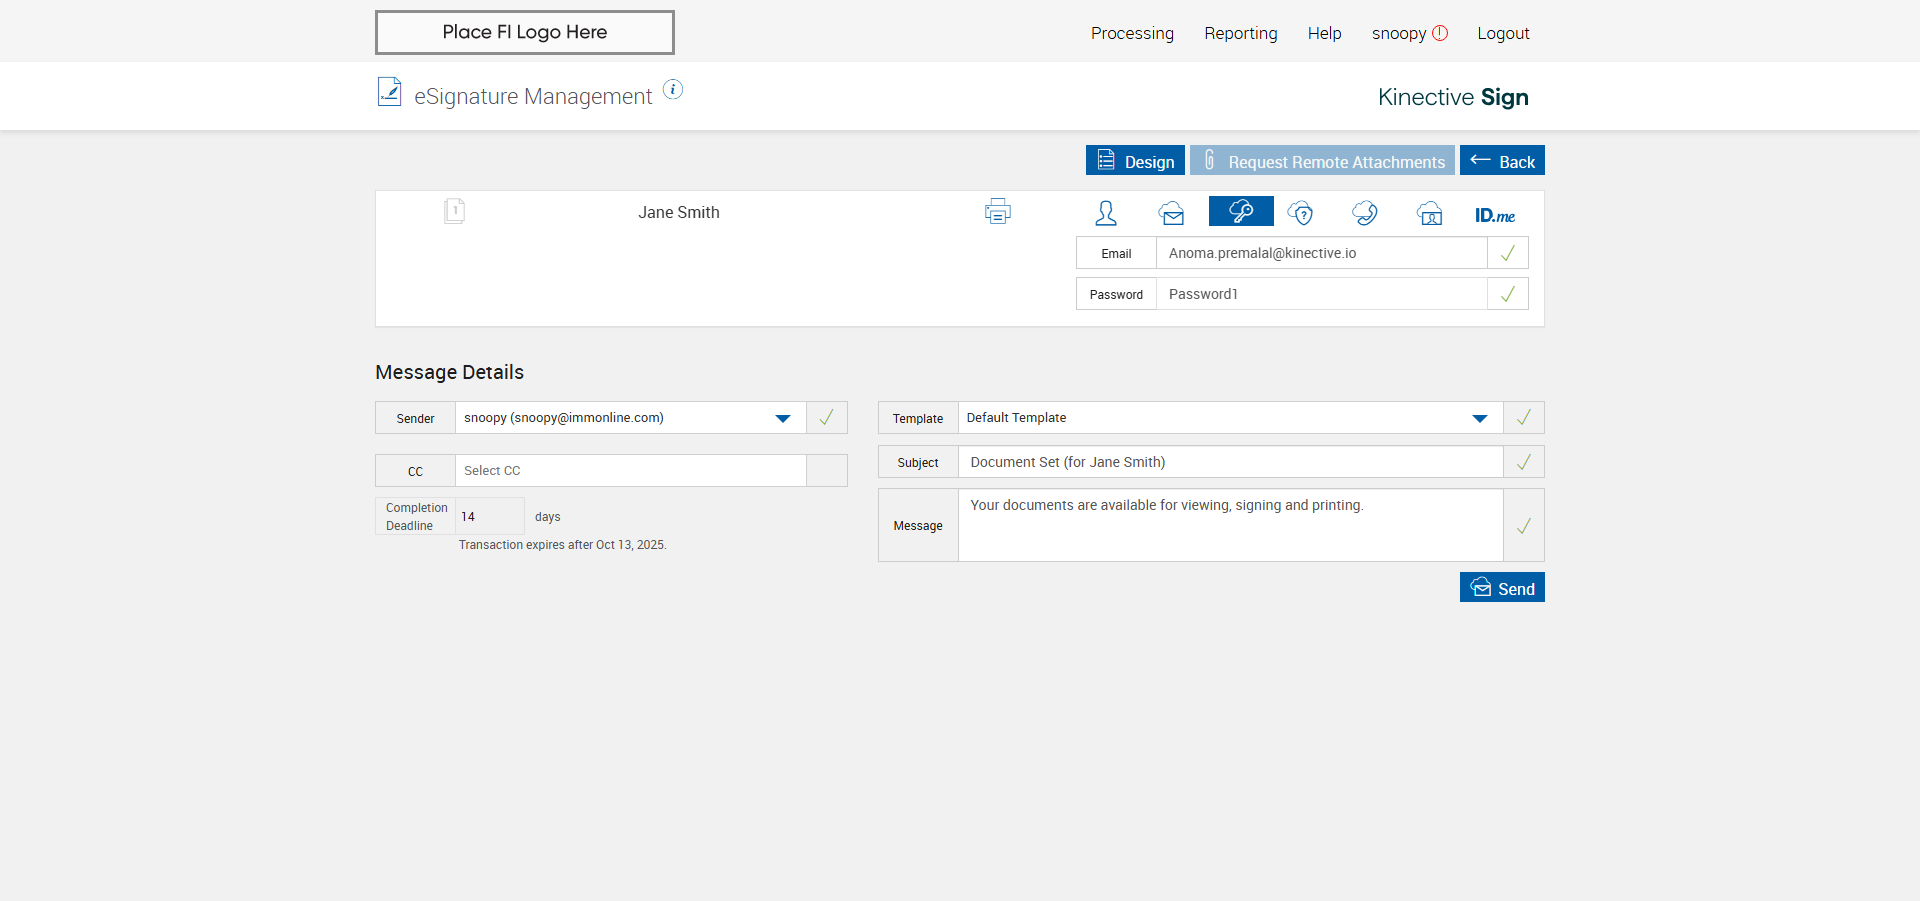Select the cloud photo ID verification icon
The image size is (1920, 901).
click(x=1429, y=213)
